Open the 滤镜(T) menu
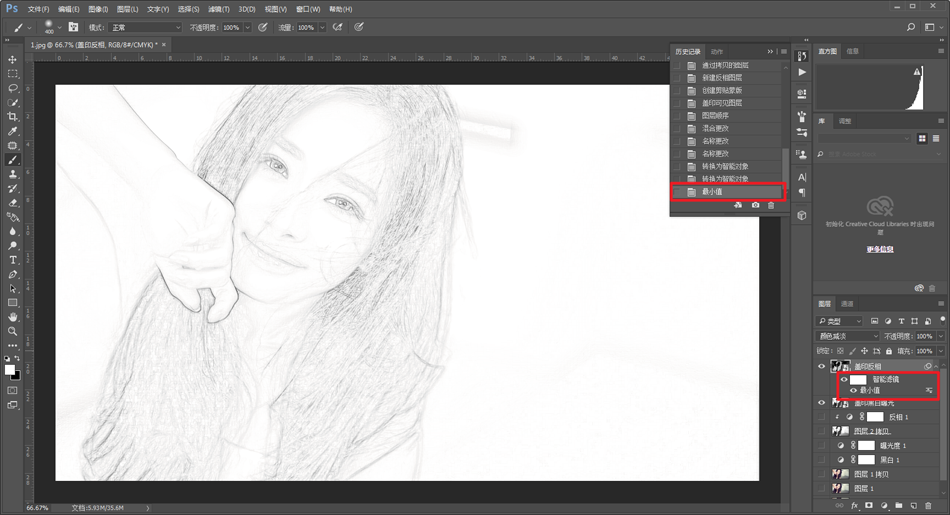This screenshot has height=515, width=950. [x=217, y=9]
